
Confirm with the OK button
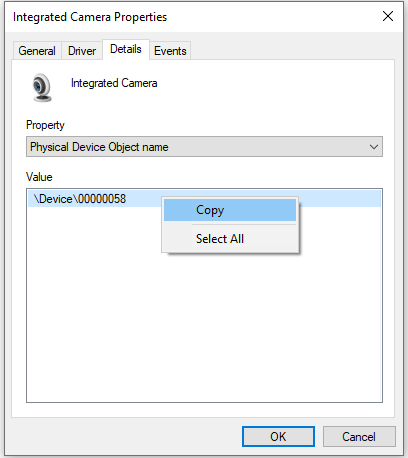(278, 437)
